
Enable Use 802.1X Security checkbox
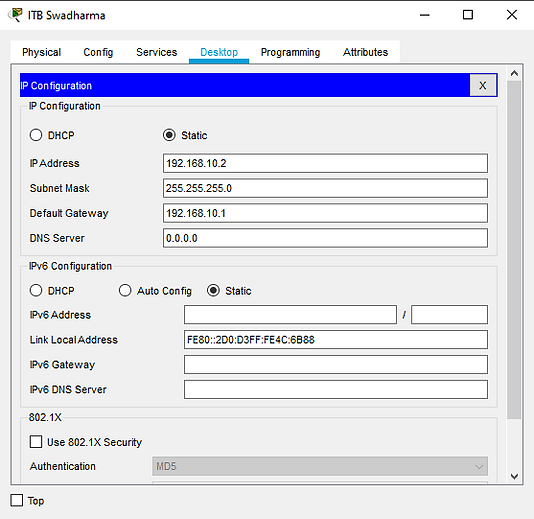tap(36, 442)
